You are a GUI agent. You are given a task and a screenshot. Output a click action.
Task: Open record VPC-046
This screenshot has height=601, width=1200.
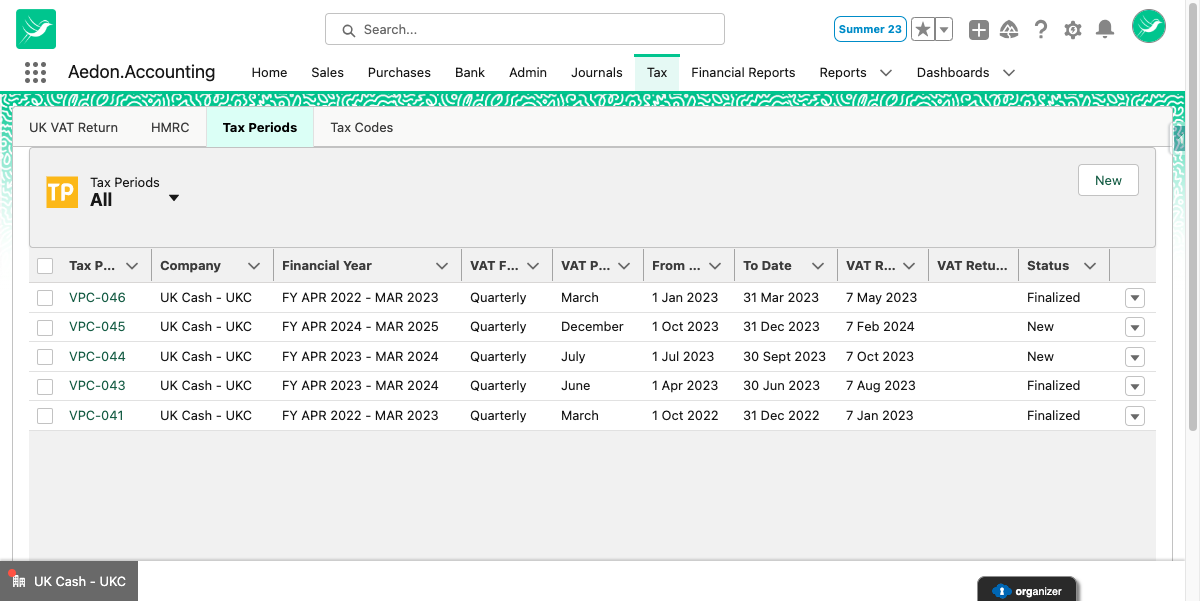tap(97, 298)
